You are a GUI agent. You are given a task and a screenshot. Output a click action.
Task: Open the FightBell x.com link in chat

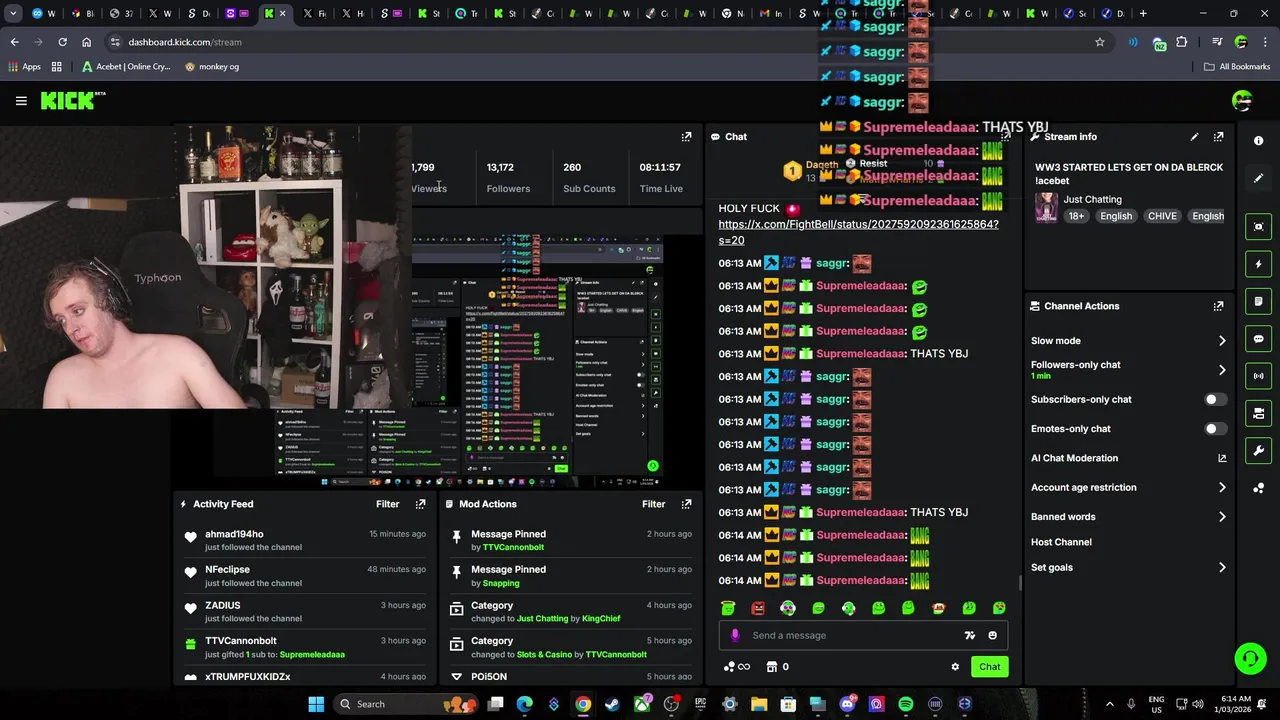coord(858,232)
